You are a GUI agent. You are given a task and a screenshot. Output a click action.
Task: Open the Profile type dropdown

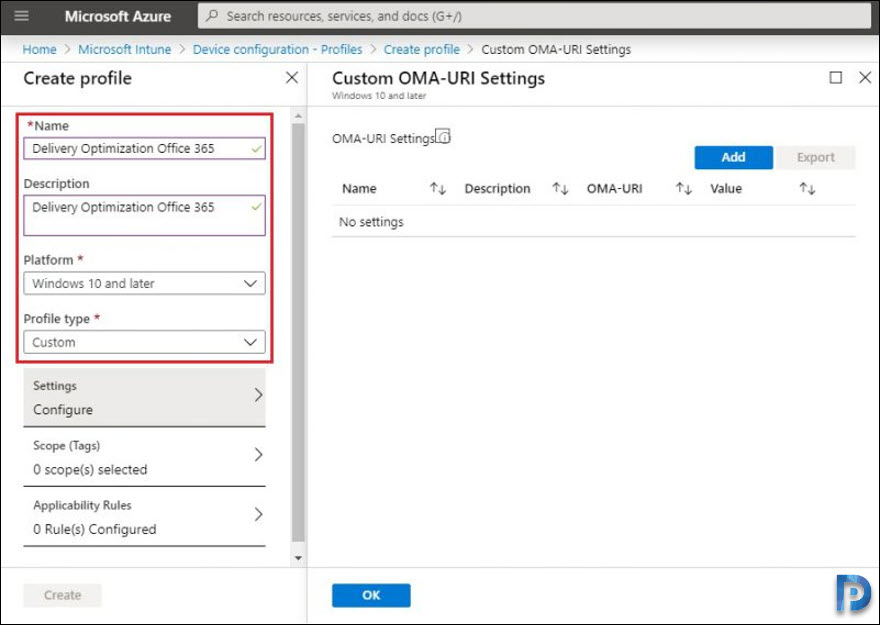(144, 342)
